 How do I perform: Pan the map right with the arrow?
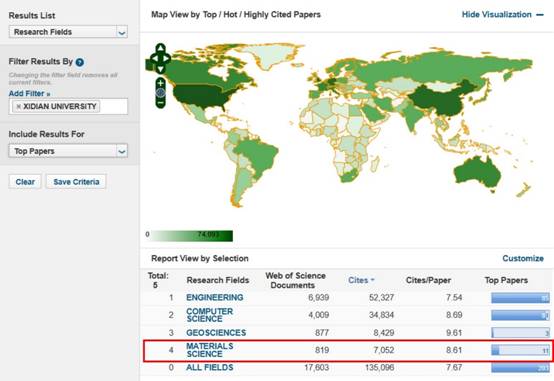(x=166, y=58)
